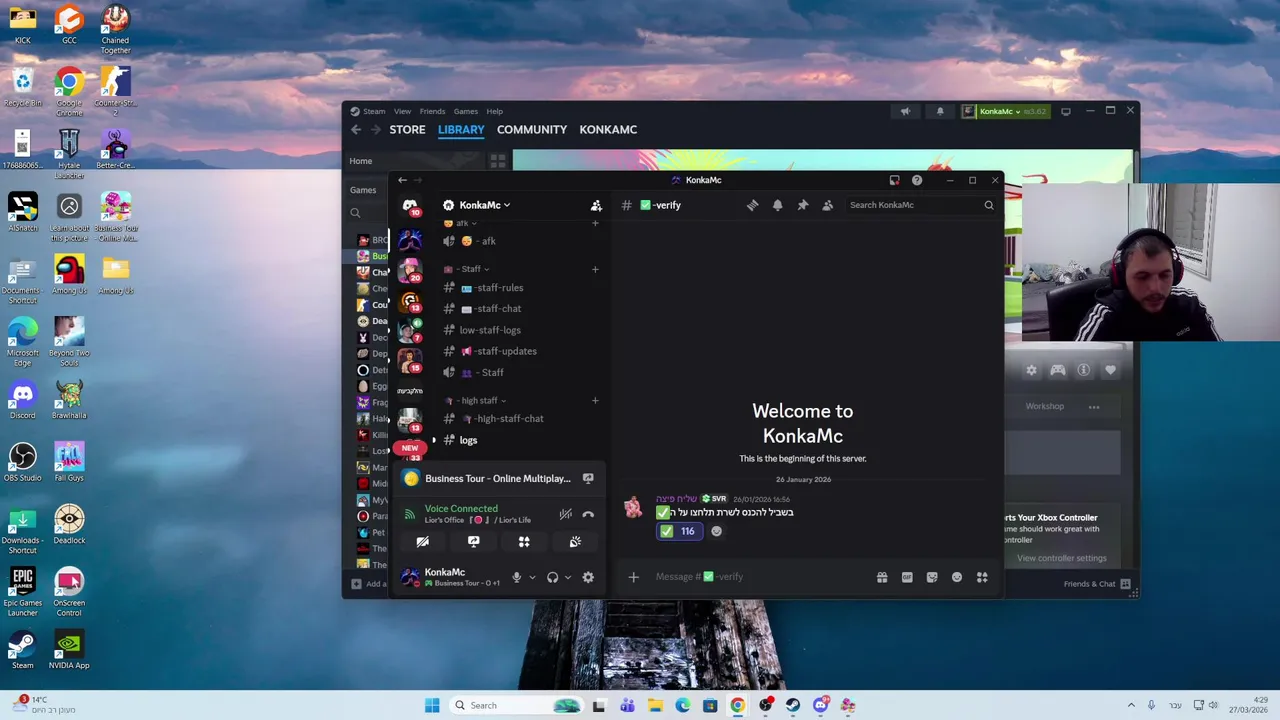Open the Friends menu in Steam
1280x720 pixels.
point(432,111)
